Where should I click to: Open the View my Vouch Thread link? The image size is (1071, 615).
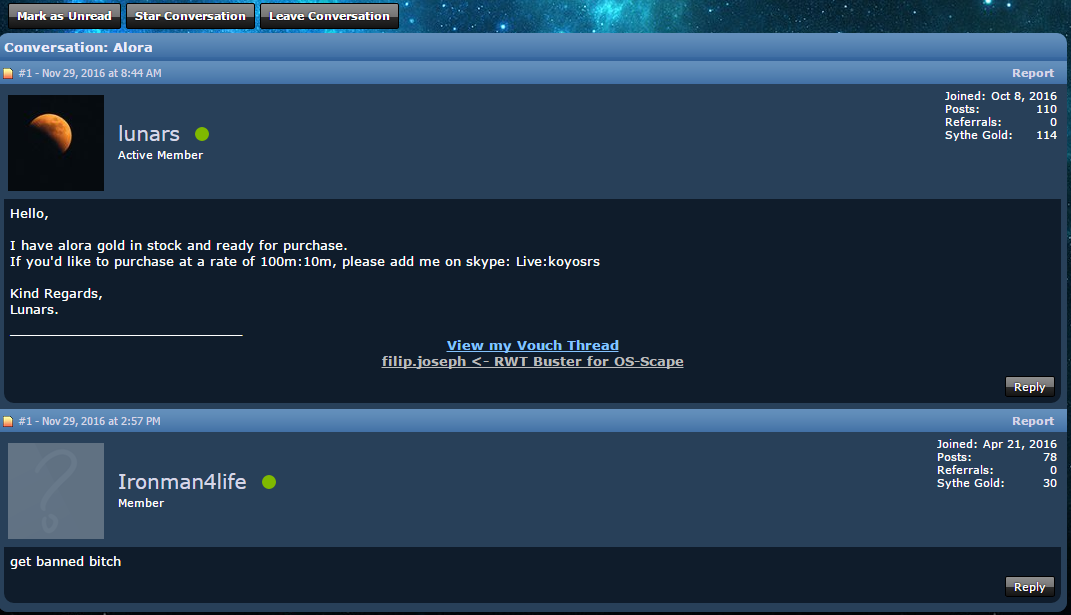tap(533, 345)
